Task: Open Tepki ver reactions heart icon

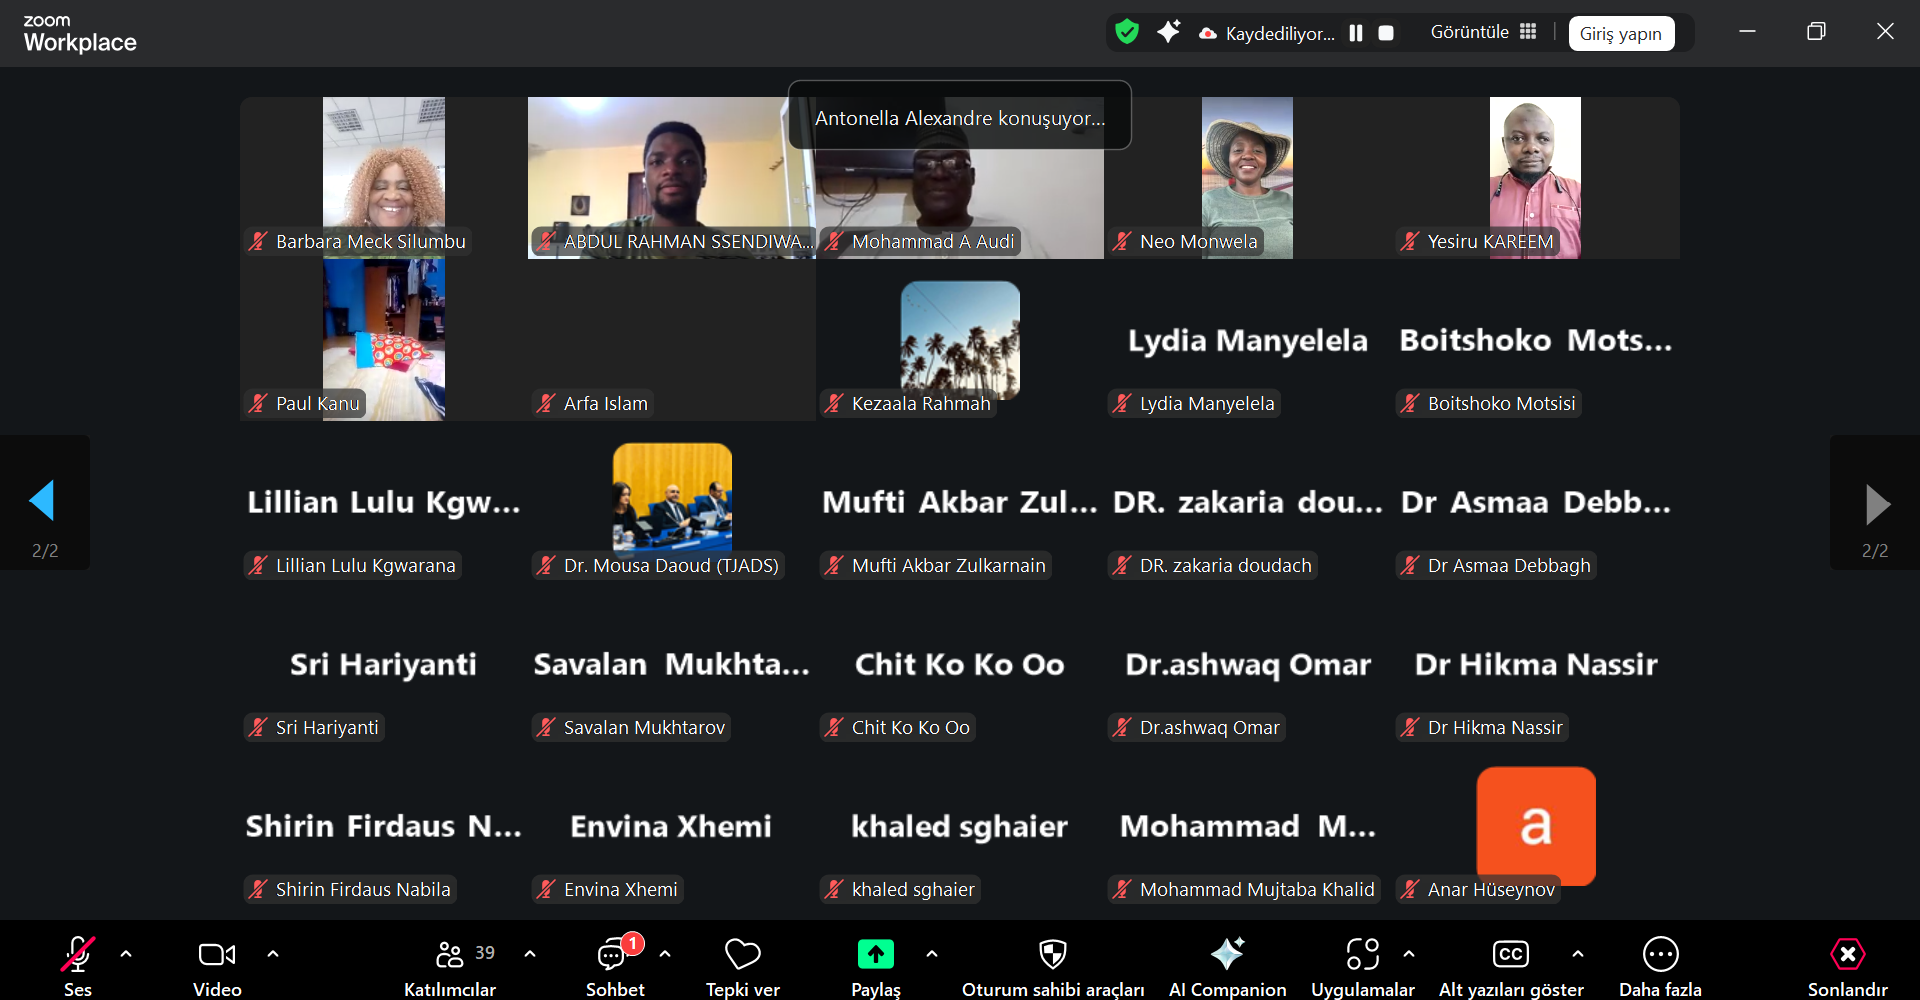Action: coord(742,955)
